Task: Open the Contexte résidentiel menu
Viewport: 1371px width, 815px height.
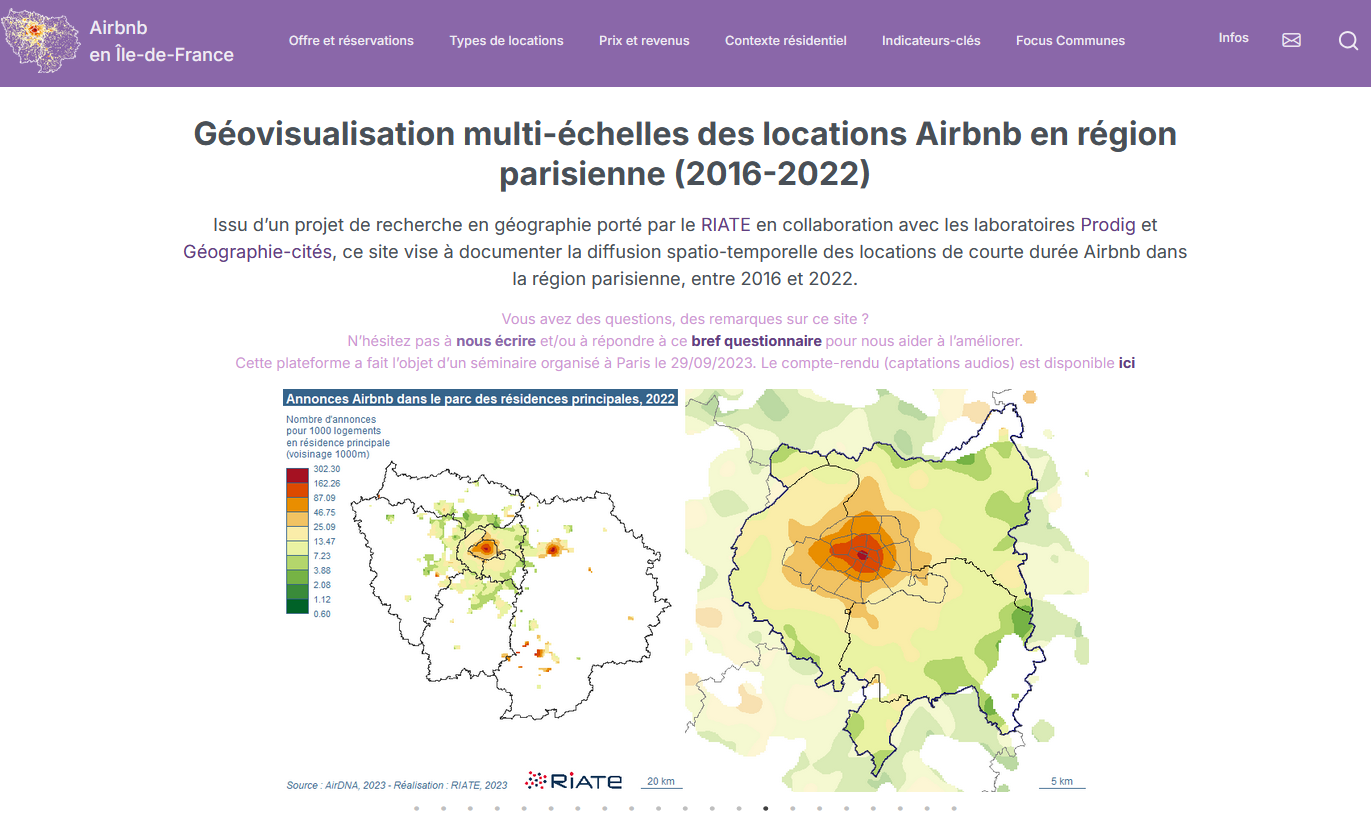Action: tap(786, 41)
